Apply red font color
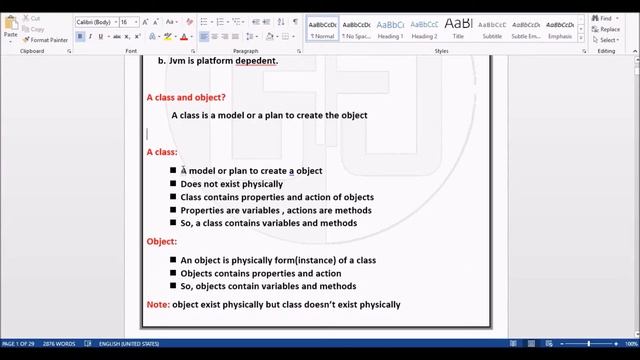Screen dimensions: 640x360 pyautogui.click(x=184, y=37)
